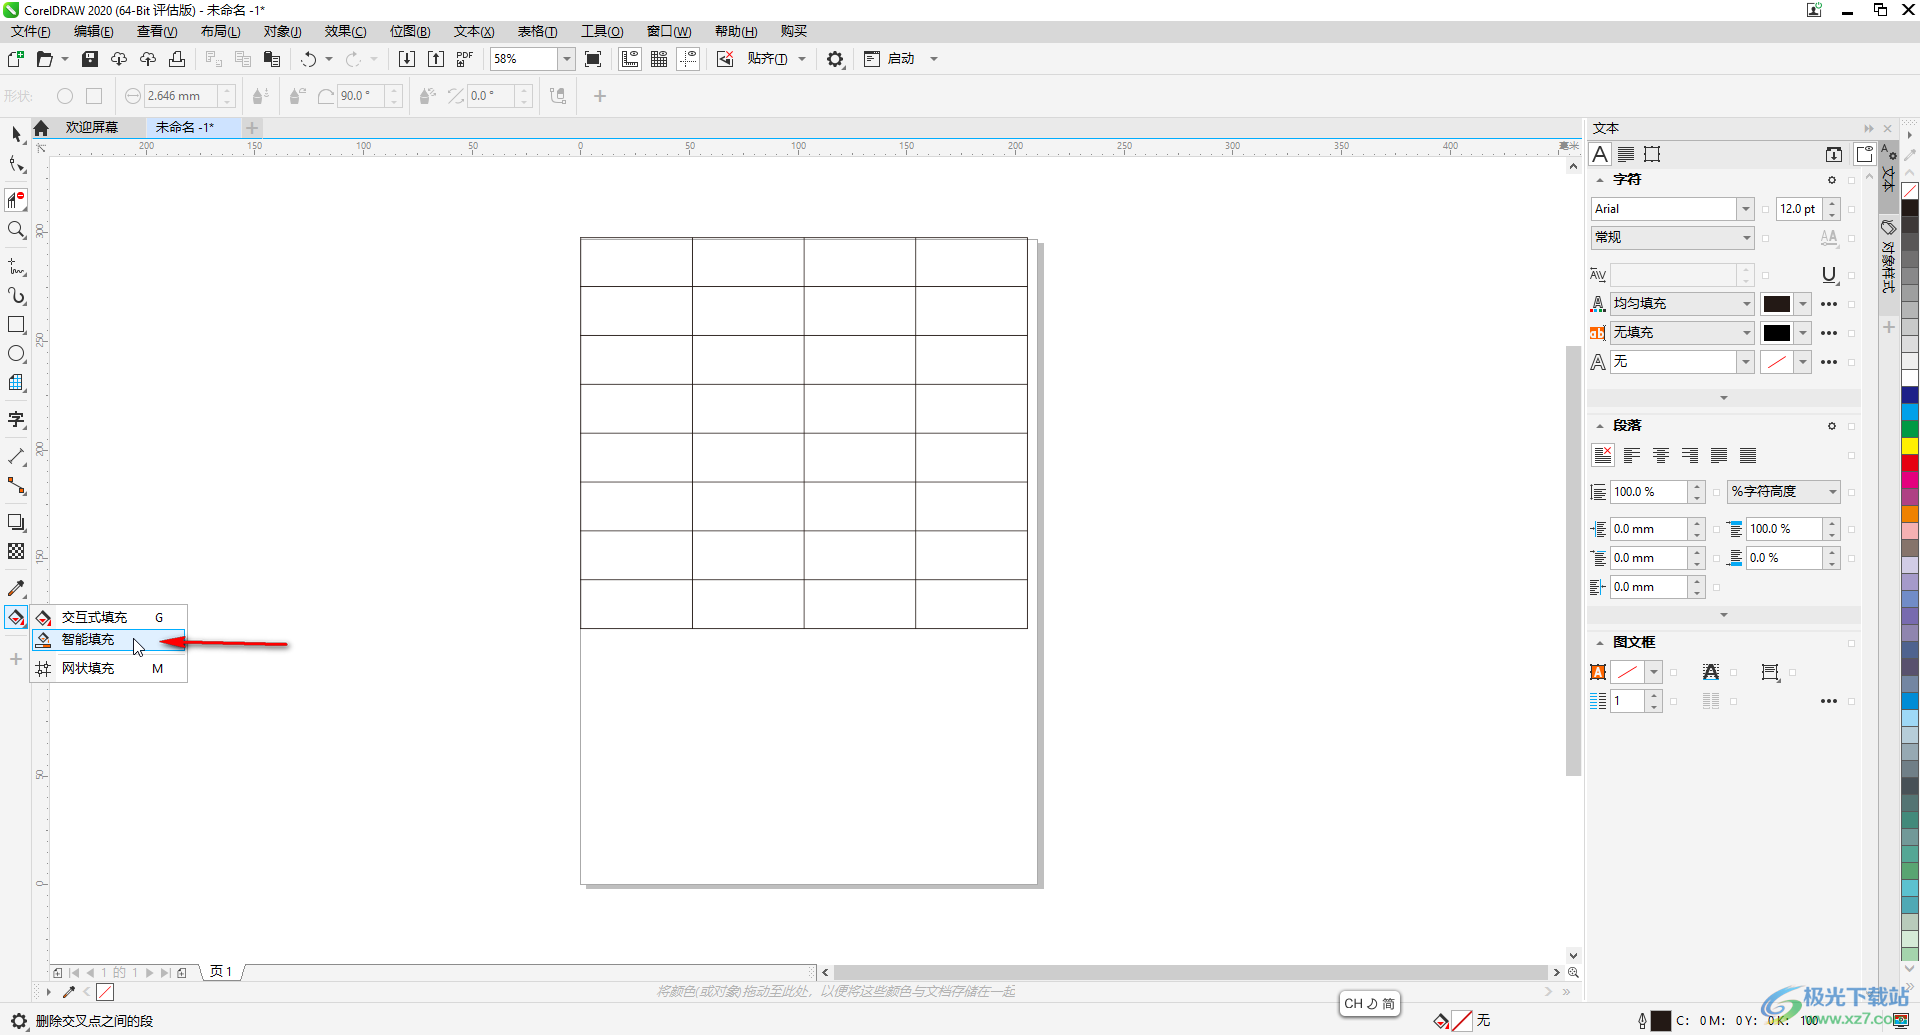This screenshot has width=1920, height=1035.
Task: Click the Full screen preview icon
Action: 593,59
